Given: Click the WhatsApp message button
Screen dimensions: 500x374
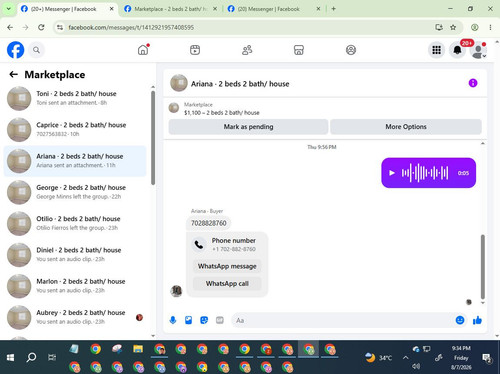Looking at the screenshot, I should (227, 266).
